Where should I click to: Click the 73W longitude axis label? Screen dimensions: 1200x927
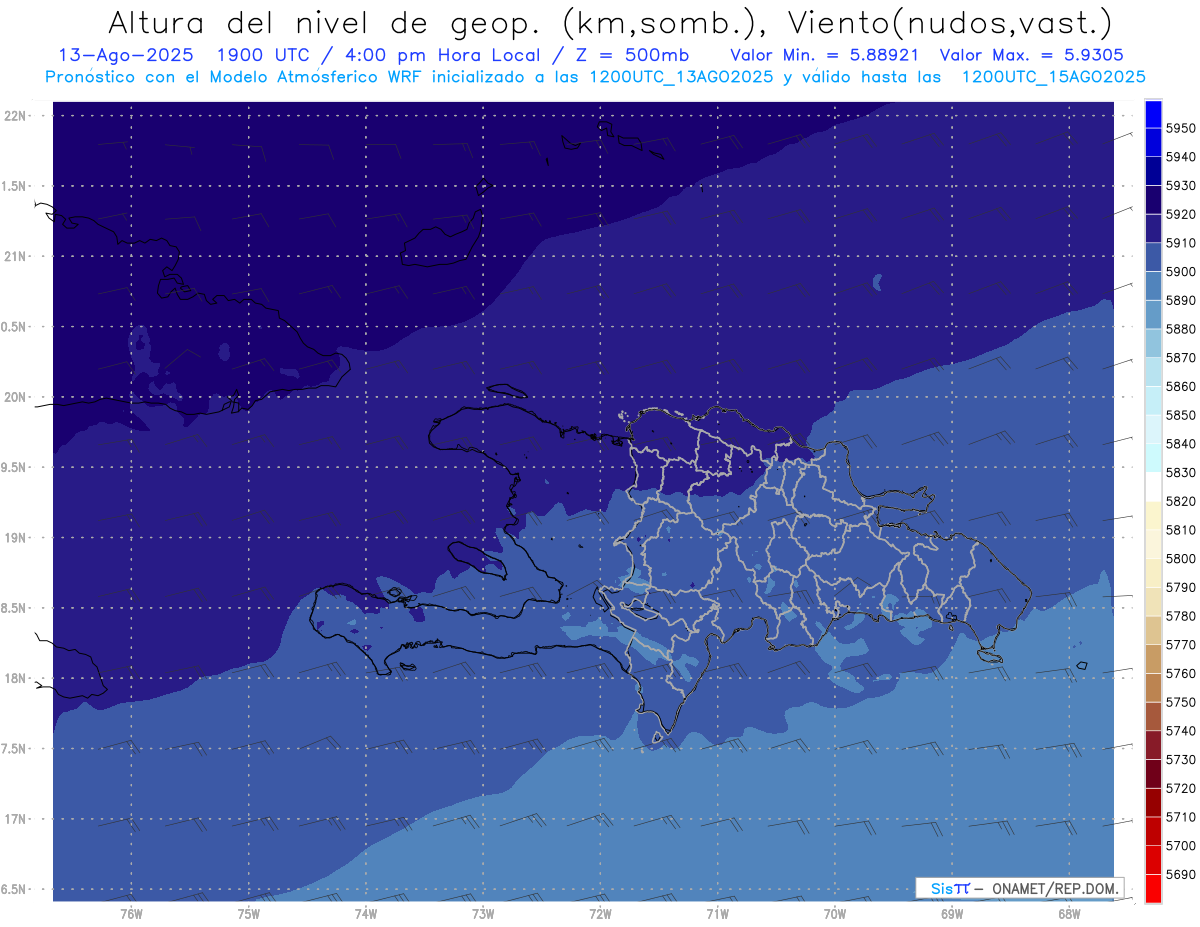483,913
